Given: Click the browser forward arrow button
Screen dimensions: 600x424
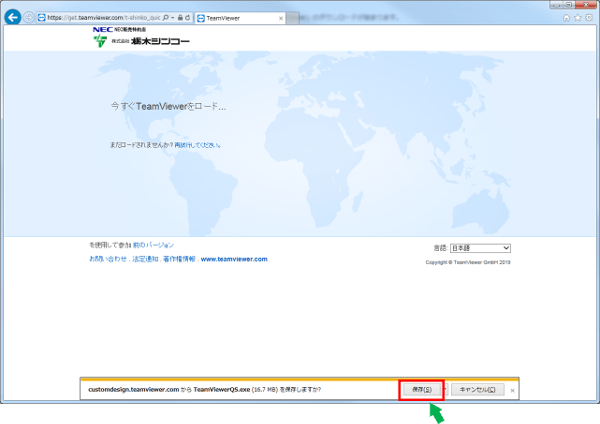Looking at the screenshot, I should click(28, 17).
